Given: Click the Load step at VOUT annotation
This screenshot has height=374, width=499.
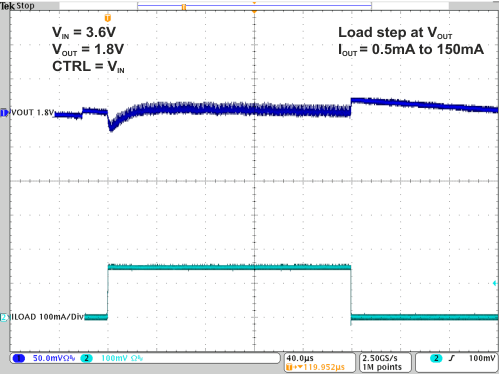Looking at the screenshot, I should 395,33.
